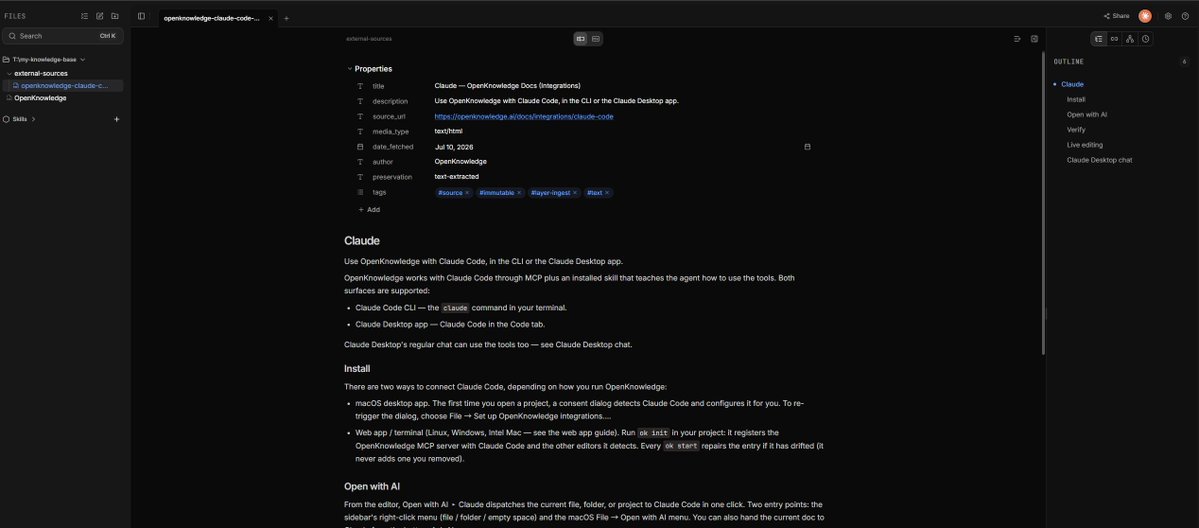Add a new property
Viewport: 1199px width, 528px height.
369,210
